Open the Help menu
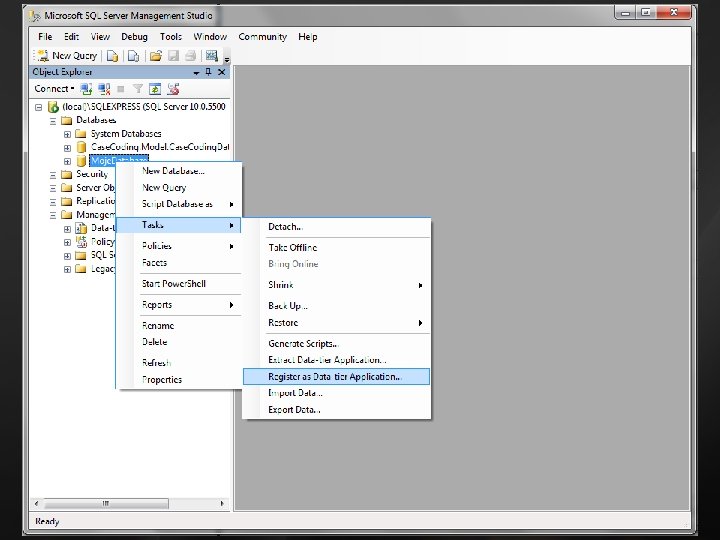The image size is (720, 540). point(308,37)
